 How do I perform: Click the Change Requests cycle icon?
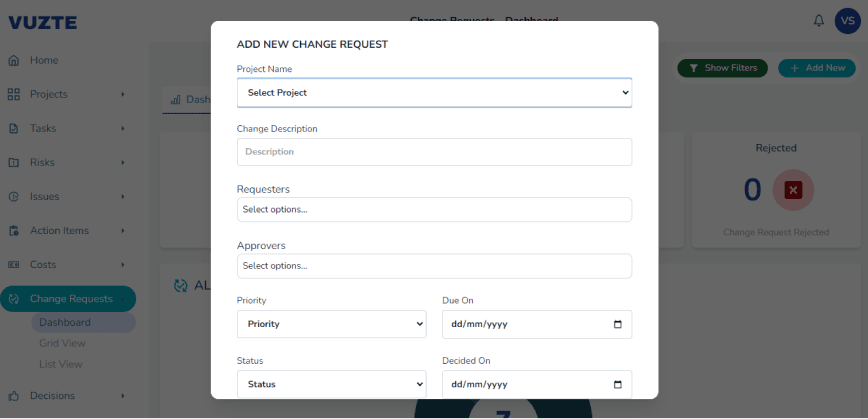[x=14, y=299]
